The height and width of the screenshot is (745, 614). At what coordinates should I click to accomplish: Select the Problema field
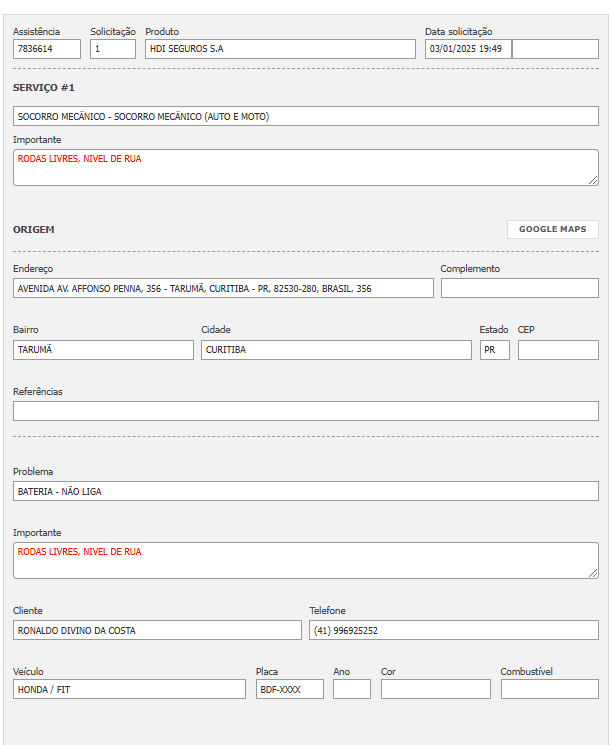tap(305, 491)
